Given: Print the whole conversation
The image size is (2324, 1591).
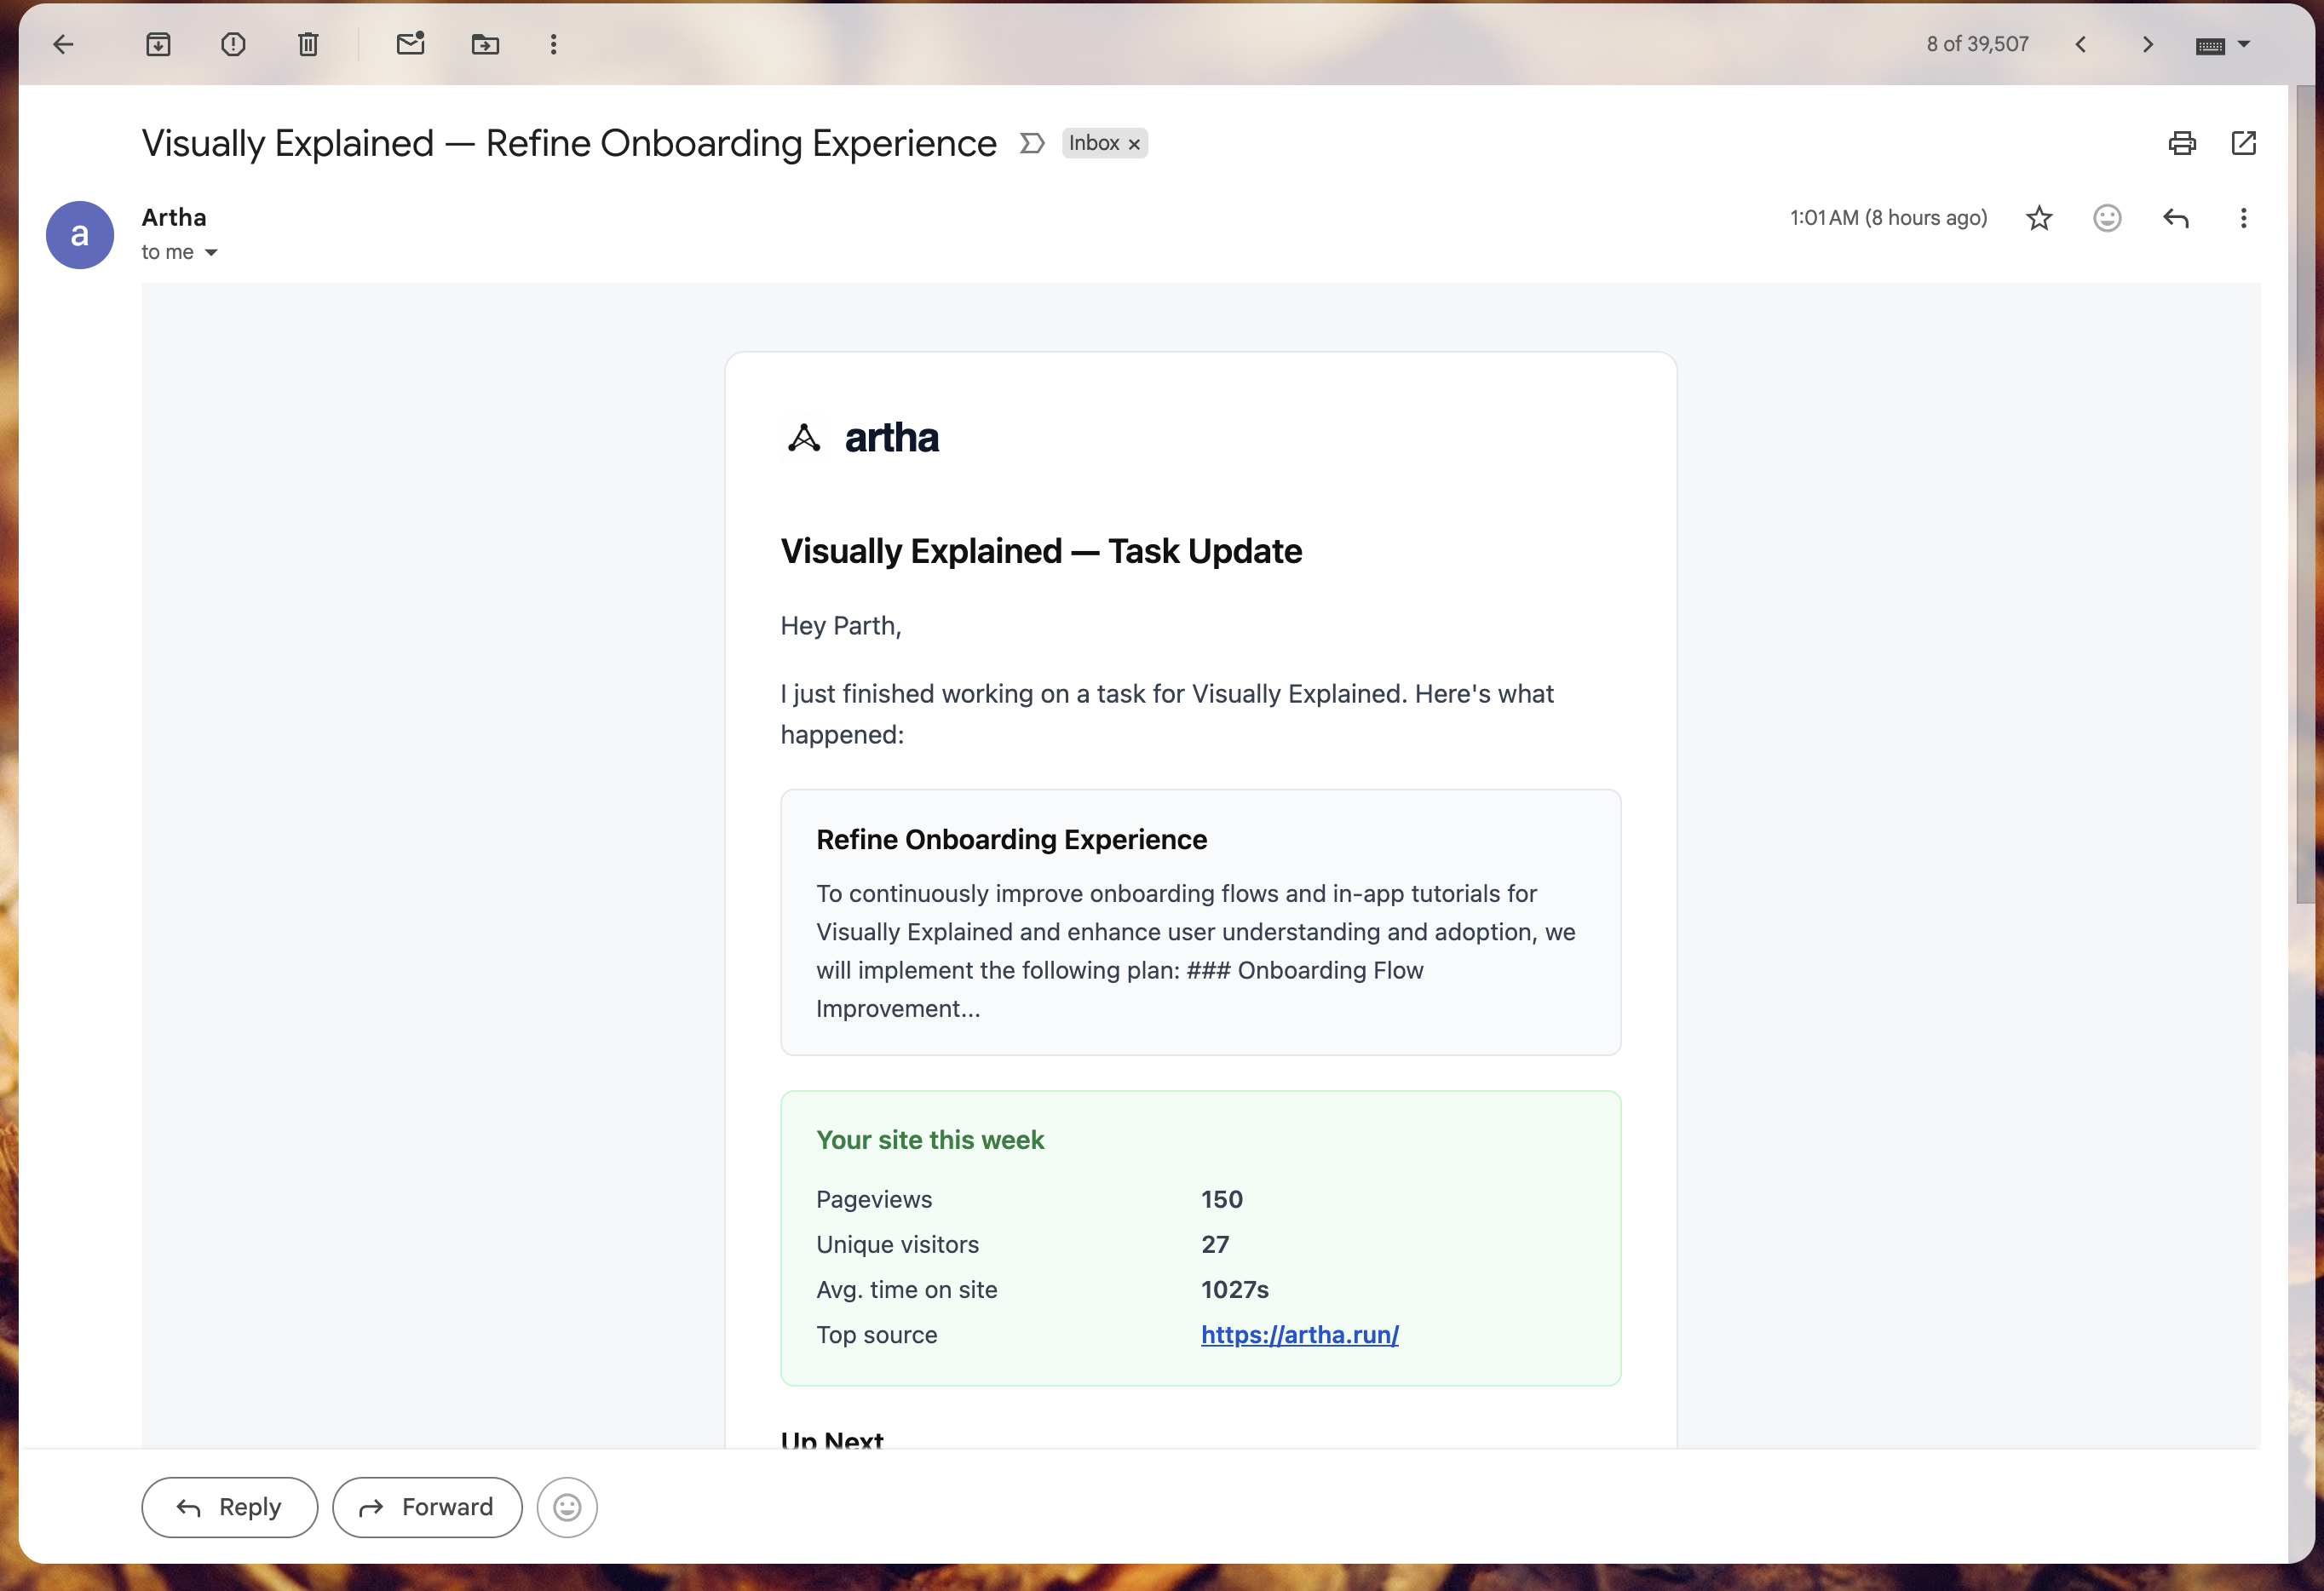Looking at the screenshot, I should pos(2181,143).
